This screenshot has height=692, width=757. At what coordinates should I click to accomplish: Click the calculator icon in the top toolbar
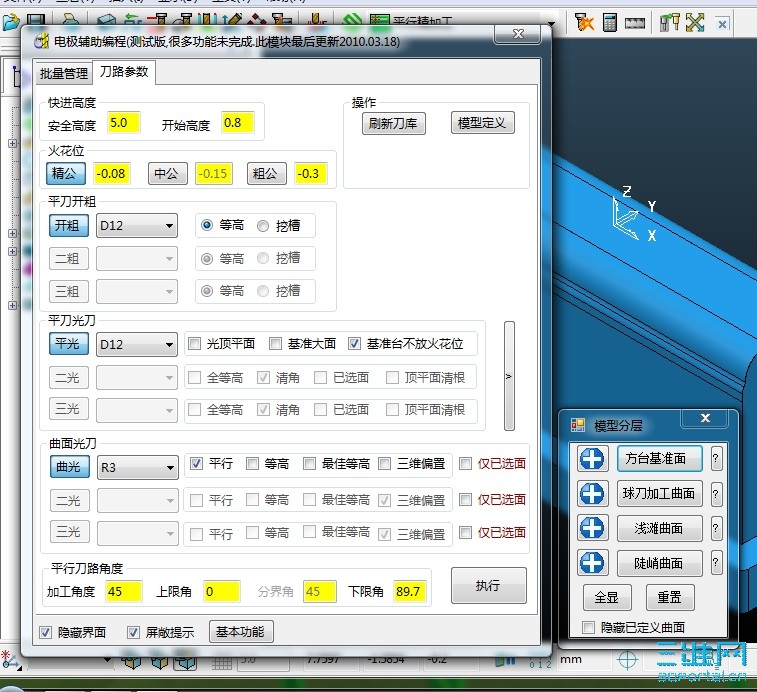[x=610, y=22]
